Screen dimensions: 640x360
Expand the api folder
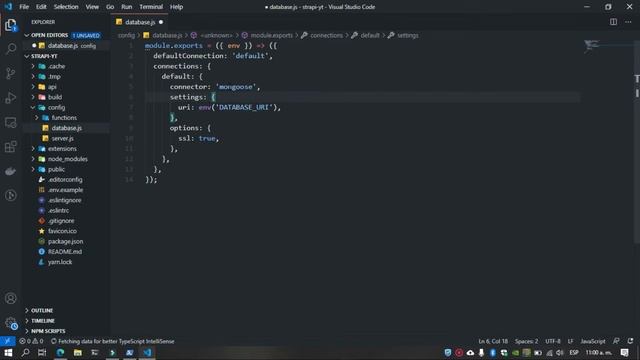click(52, 87)
